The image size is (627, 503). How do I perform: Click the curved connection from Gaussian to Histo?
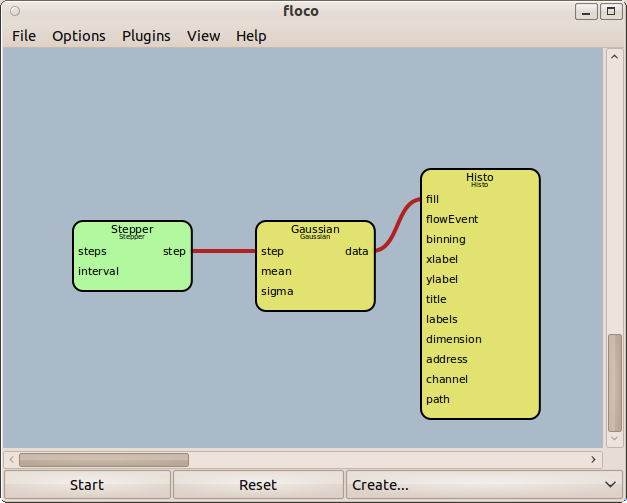[x=397, y=225]
